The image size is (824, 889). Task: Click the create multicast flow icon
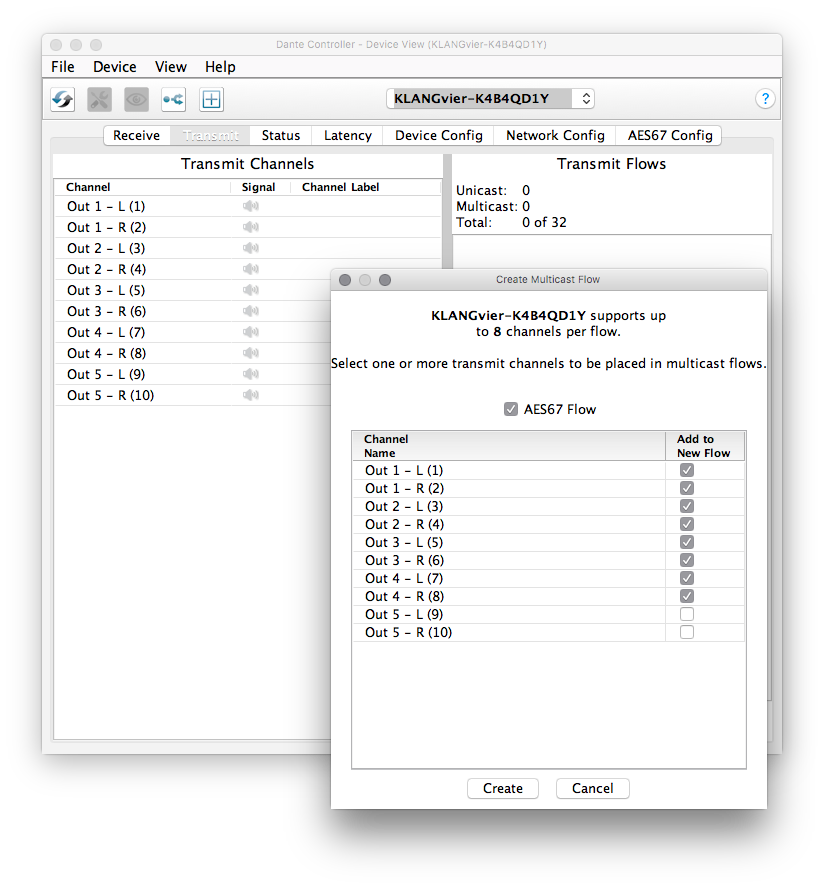174,100
